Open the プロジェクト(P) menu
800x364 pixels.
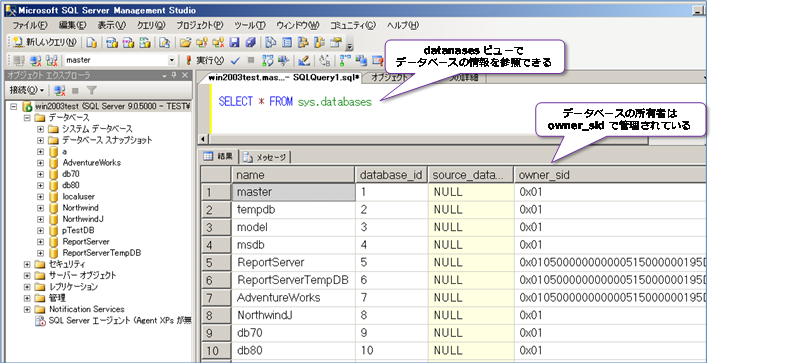[199, 26]
